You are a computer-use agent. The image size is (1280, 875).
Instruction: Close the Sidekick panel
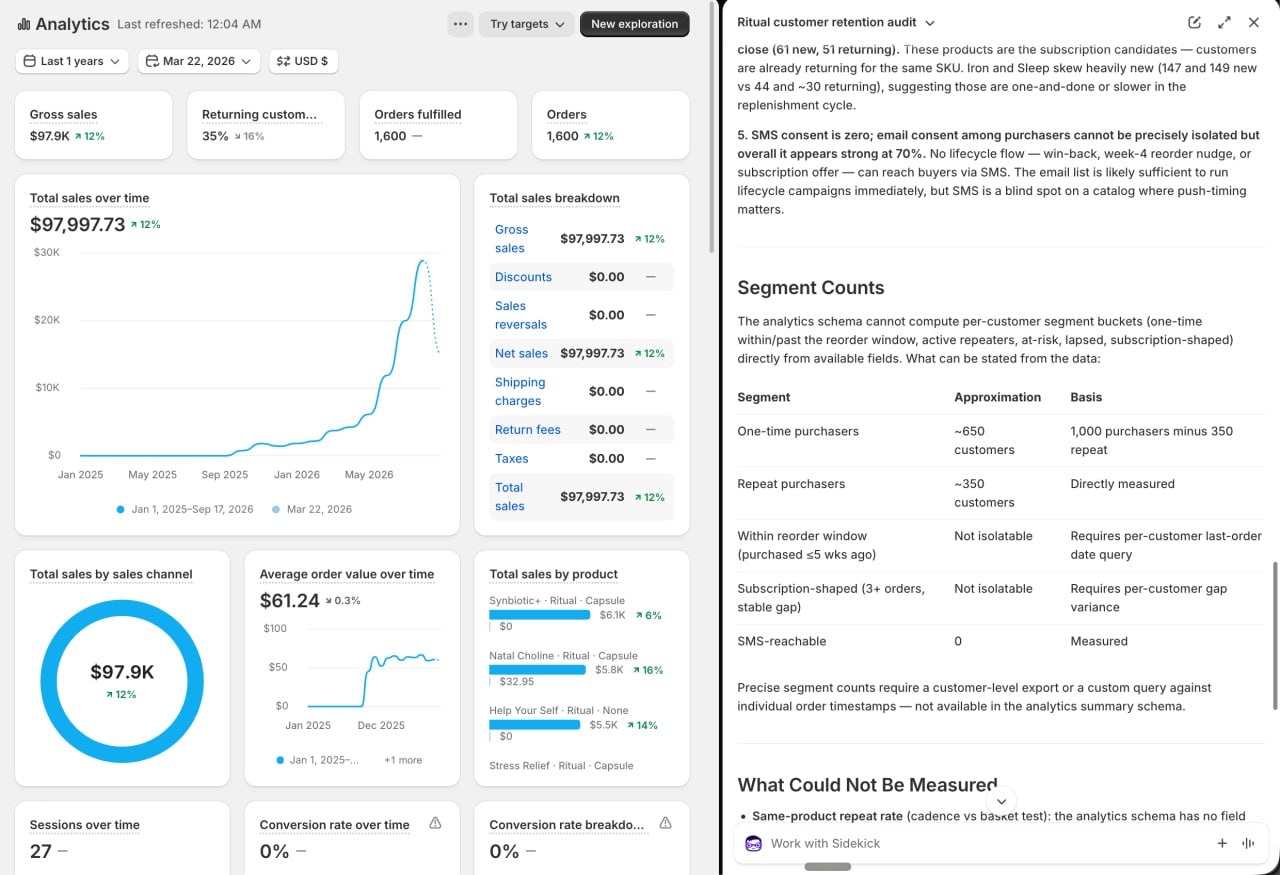pos(1253,22)
